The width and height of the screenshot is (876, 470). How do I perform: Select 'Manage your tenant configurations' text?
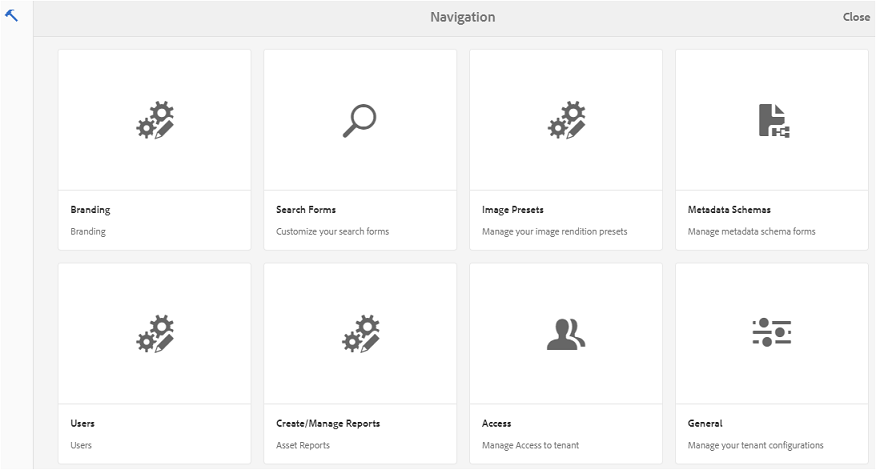[x=755, y=445]
